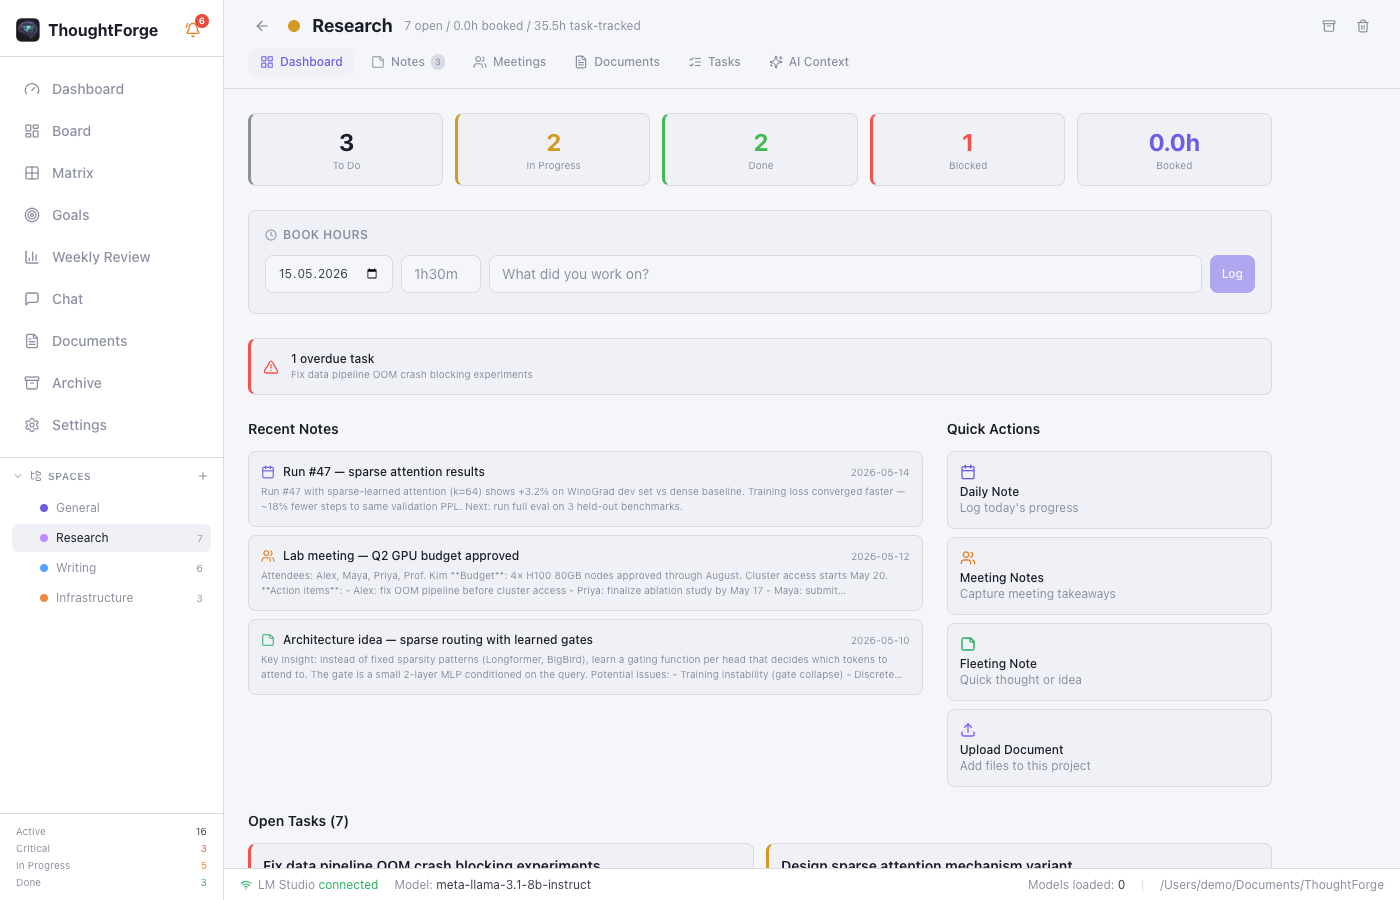The height and width of the screenshot is (900, 1400).
Task: Open note 'Architecture idea — sparse routing'
Action: (585, 657)
